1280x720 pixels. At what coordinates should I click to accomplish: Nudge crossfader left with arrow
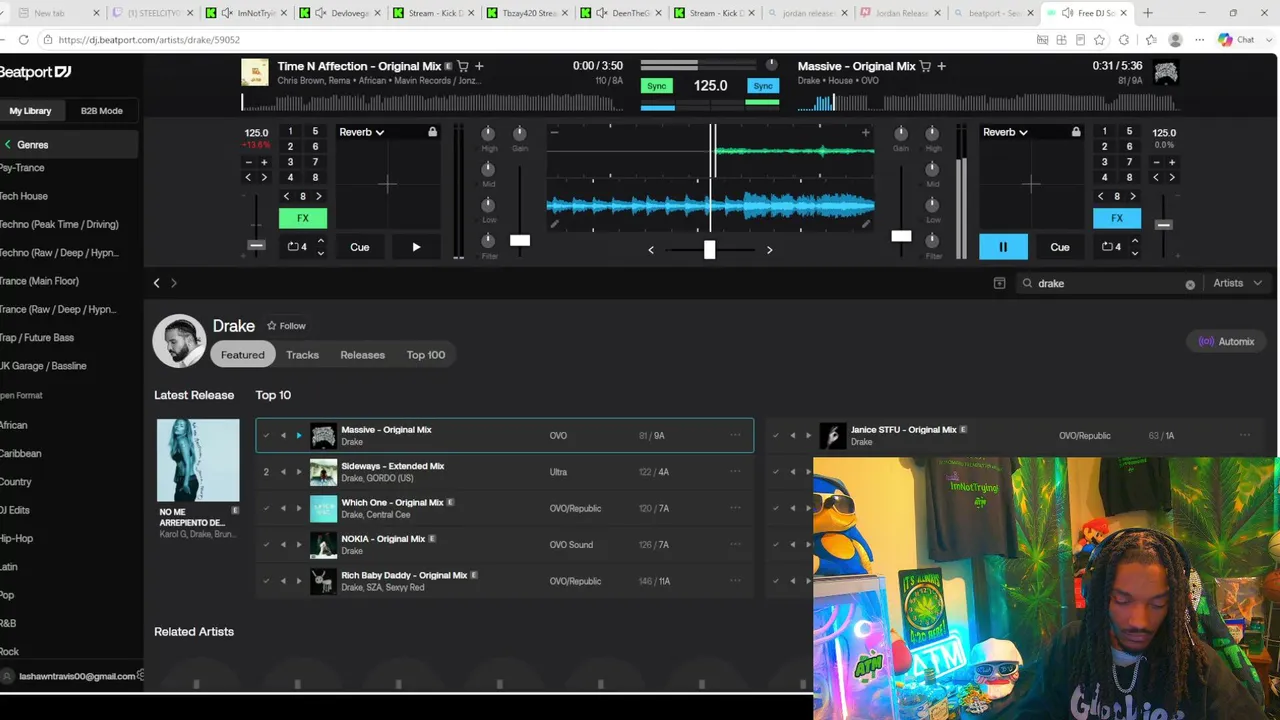point(651,250)
